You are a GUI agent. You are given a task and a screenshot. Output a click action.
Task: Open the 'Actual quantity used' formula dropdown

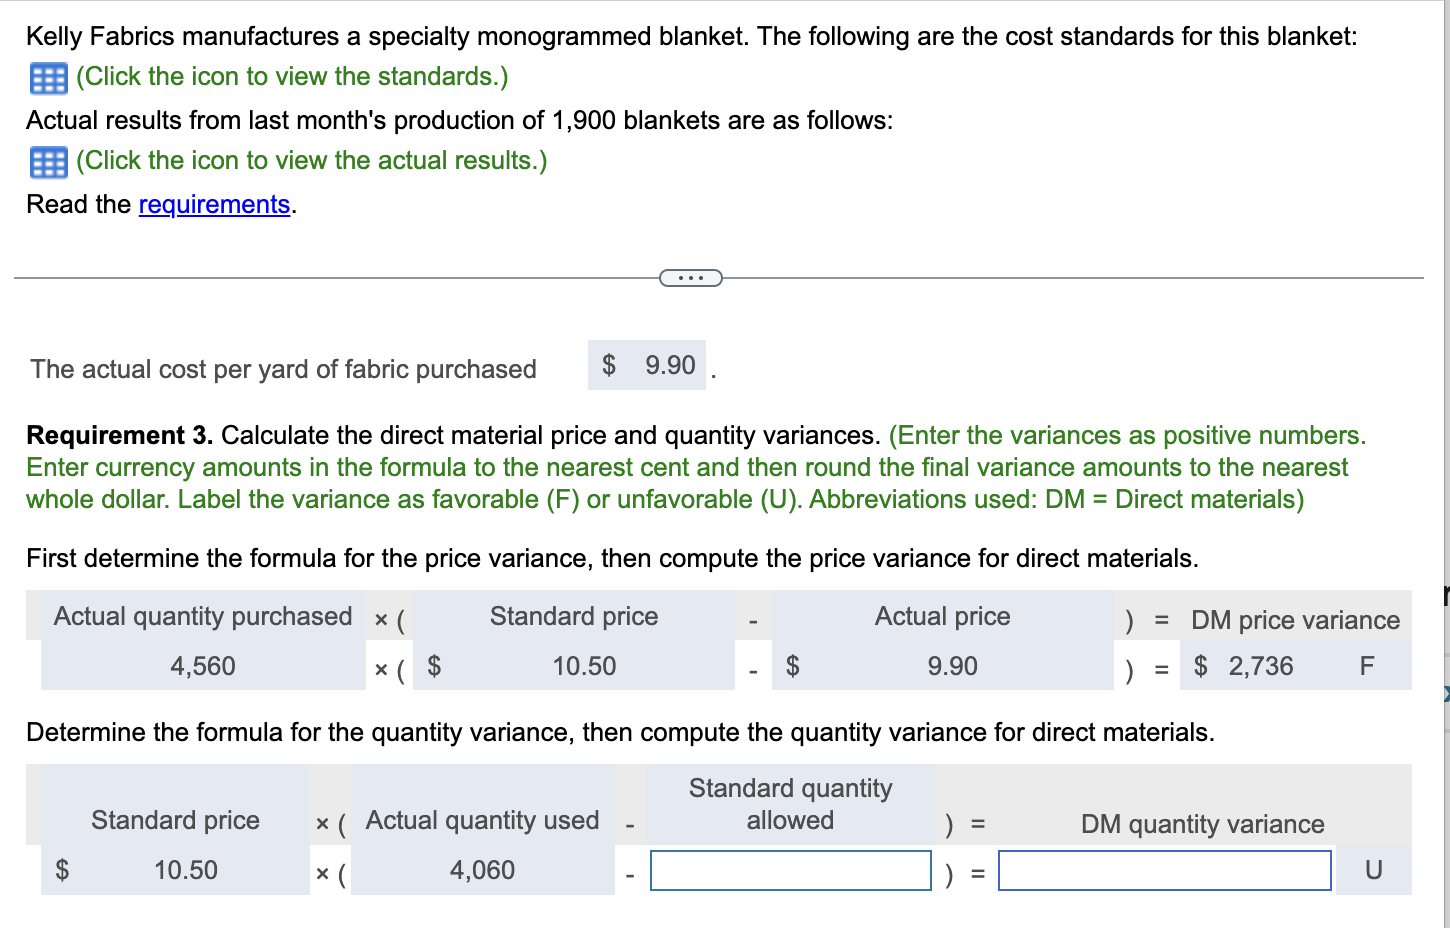tap(482, 820)
